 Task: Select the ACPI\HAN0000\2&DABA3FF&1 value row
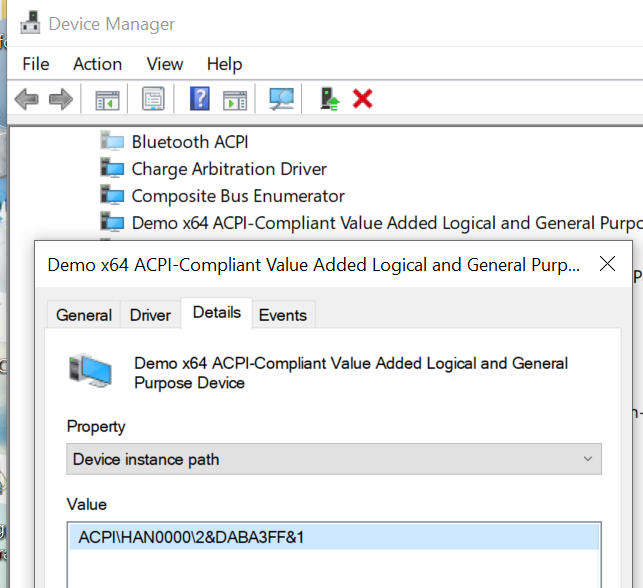[334, 537]
